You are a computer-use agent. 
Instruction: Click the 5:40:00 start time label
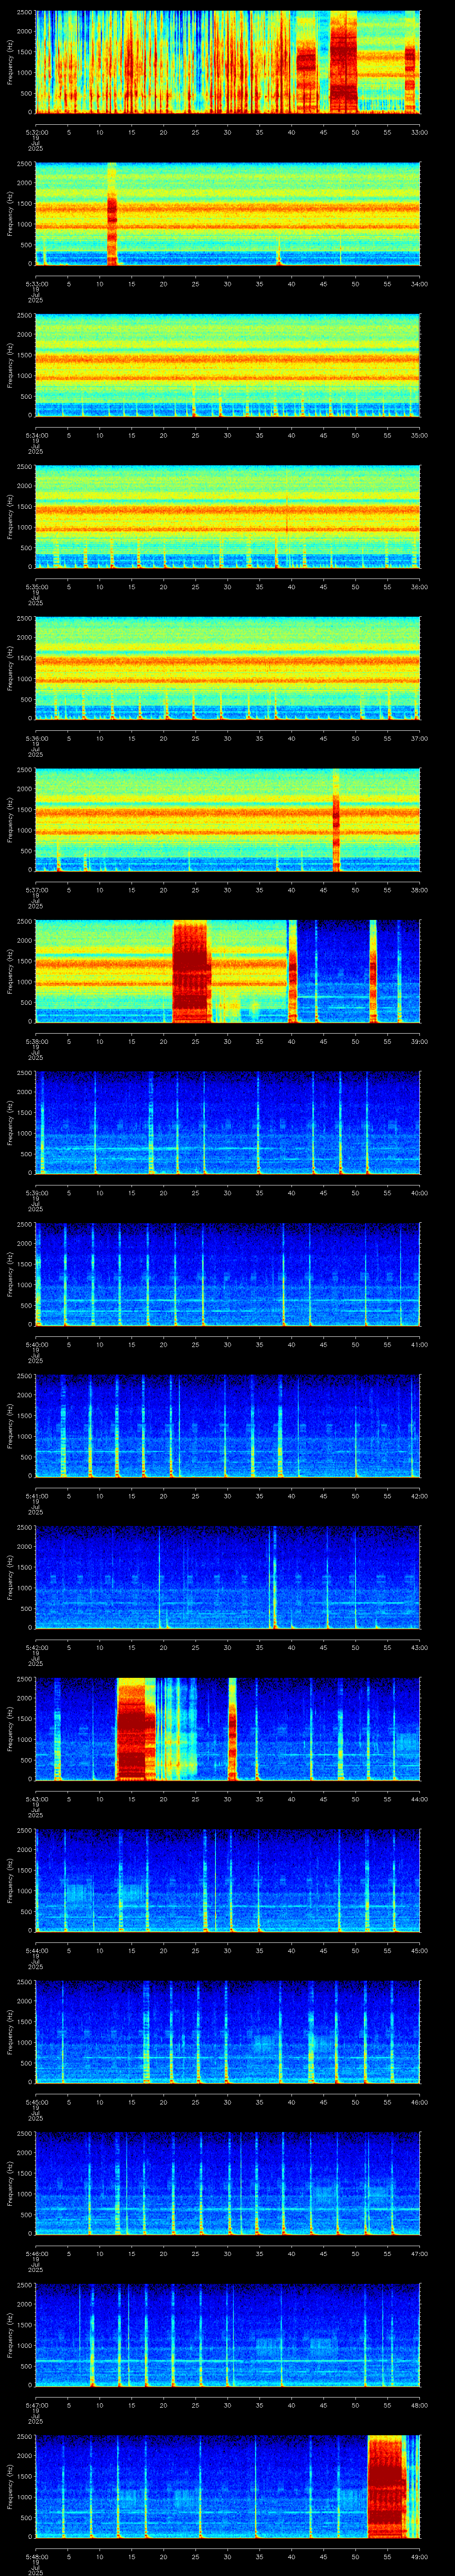(37, 1344)
